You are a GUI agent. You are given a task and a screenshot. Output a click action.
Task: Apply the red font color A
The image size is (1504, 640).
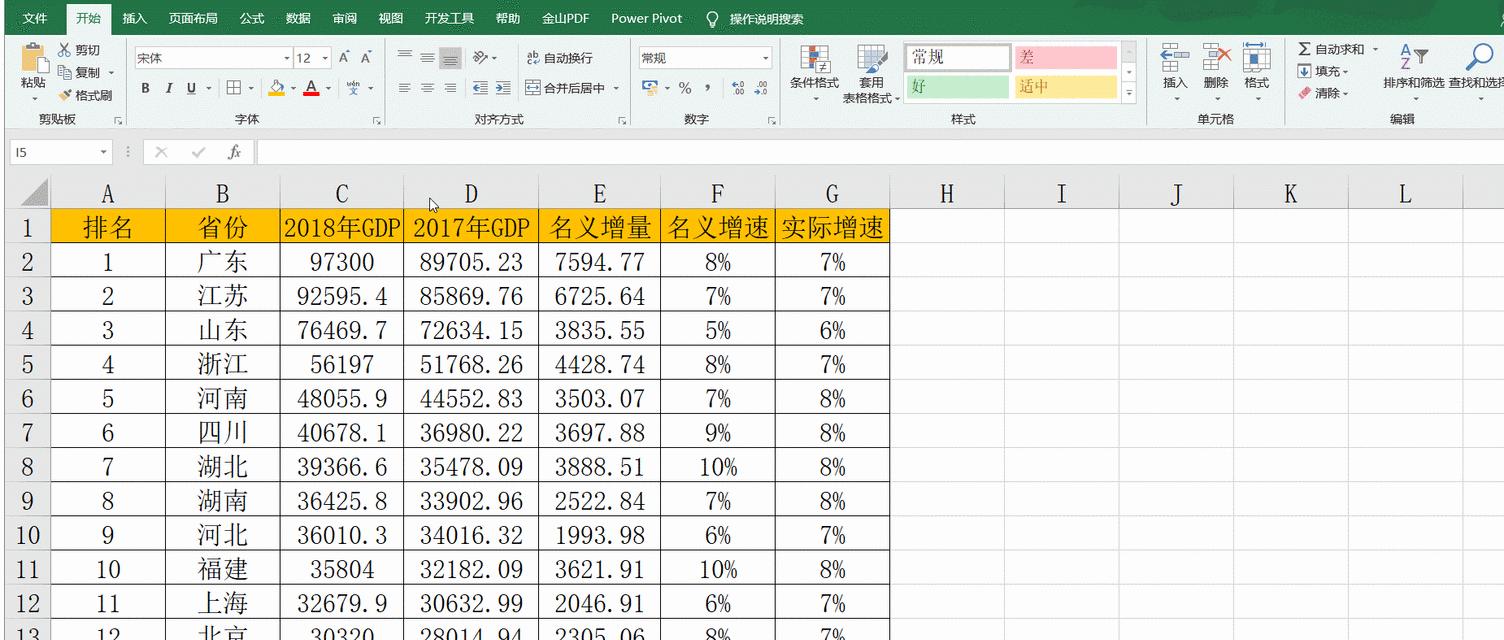point(312,88)
